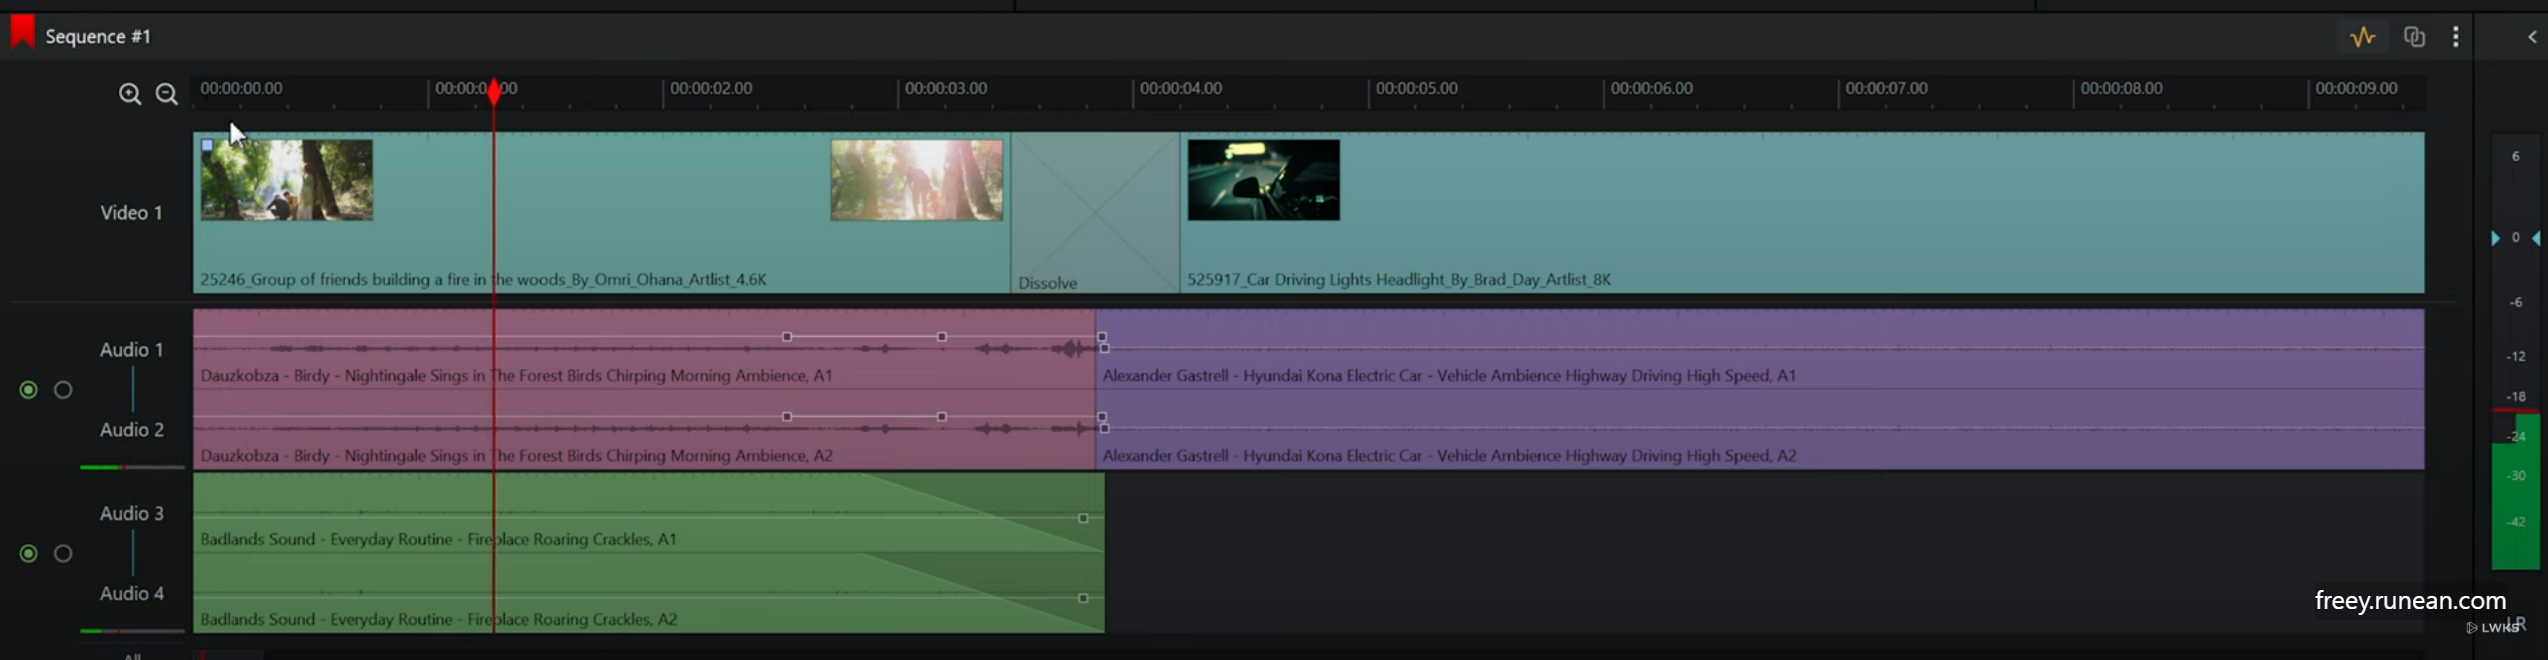This screenshot has width=2548, height=660.
Task: Open the three-dot timeline options menu
Action: 2456,37
